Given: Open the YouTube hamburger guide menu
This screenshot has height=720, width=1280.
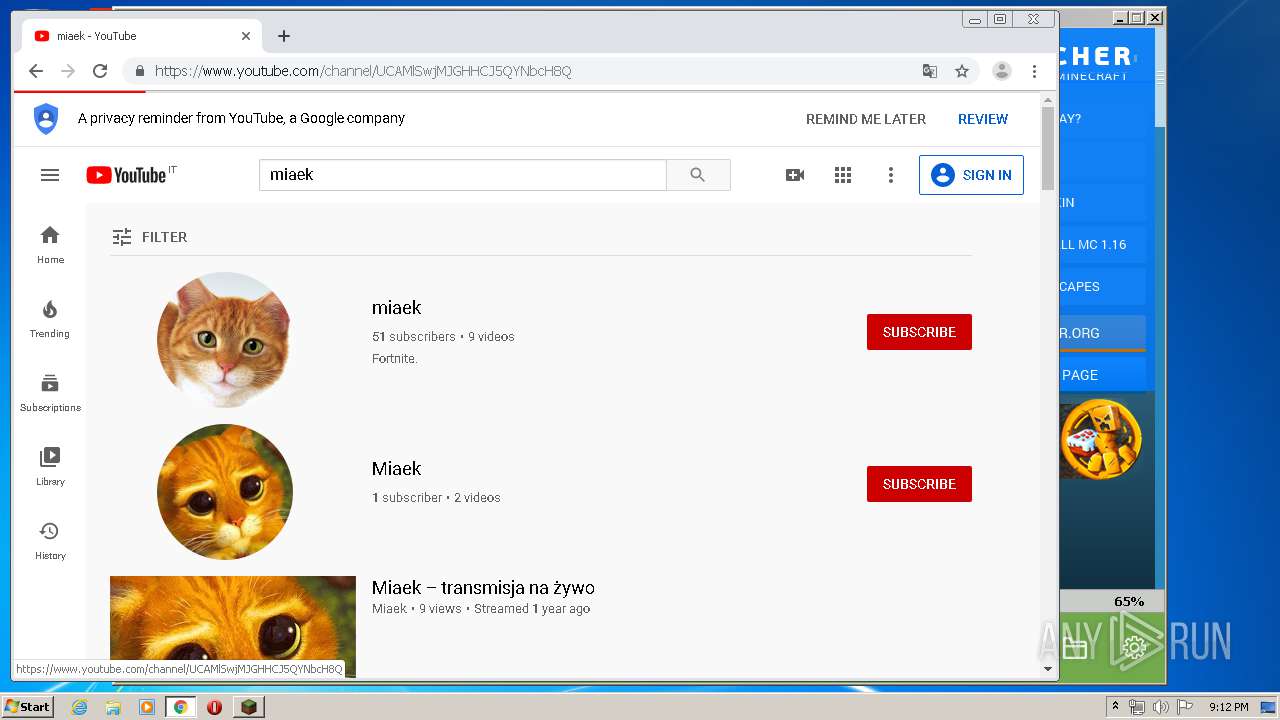Looking at the screenshot, I should pos(50,175).
